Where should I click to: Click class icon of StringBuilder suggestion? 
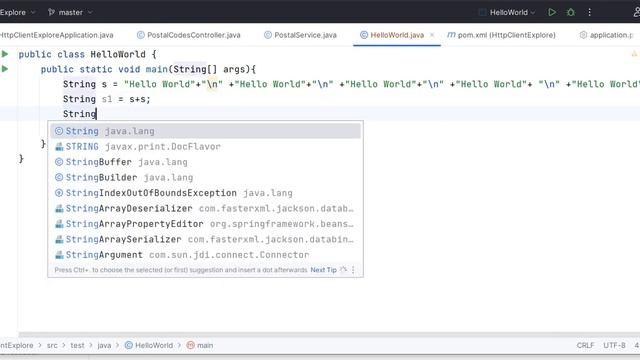[59, 178]
